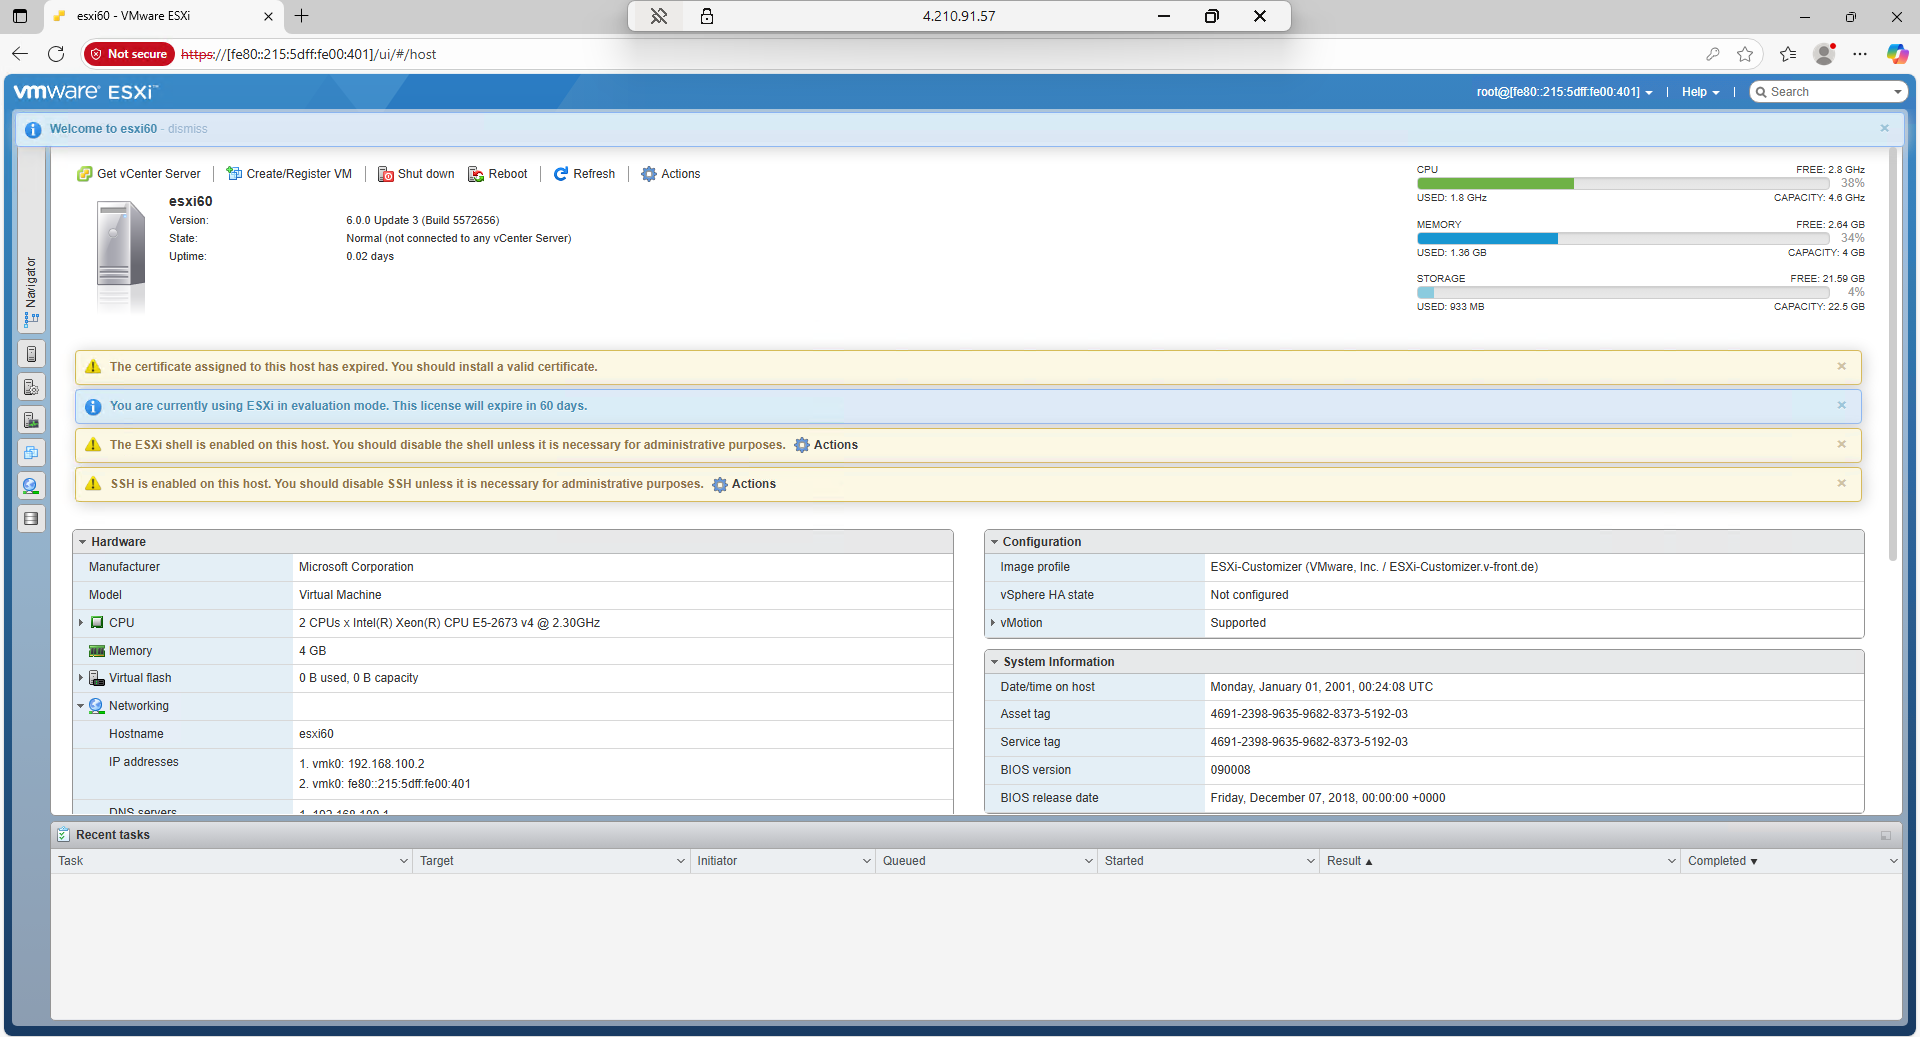Click the remote session pin icon
The image size is (1920, 1037).
click(x=659, y=16)
